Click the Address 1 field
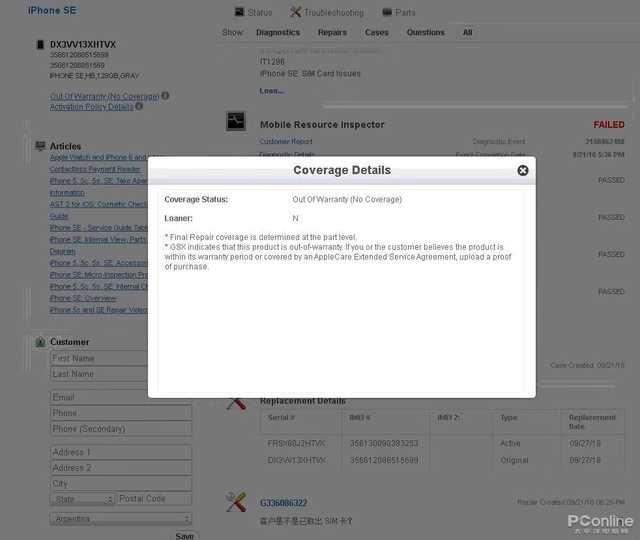This screenshot has height=540, width=640. (x=121, y=452)
